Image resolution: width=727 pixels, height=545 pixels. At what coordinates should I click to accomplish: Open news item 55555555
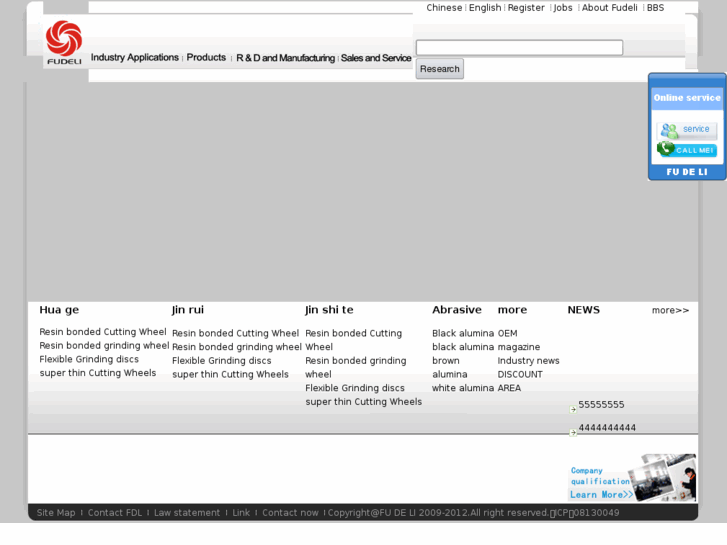[x=601, y=404]
